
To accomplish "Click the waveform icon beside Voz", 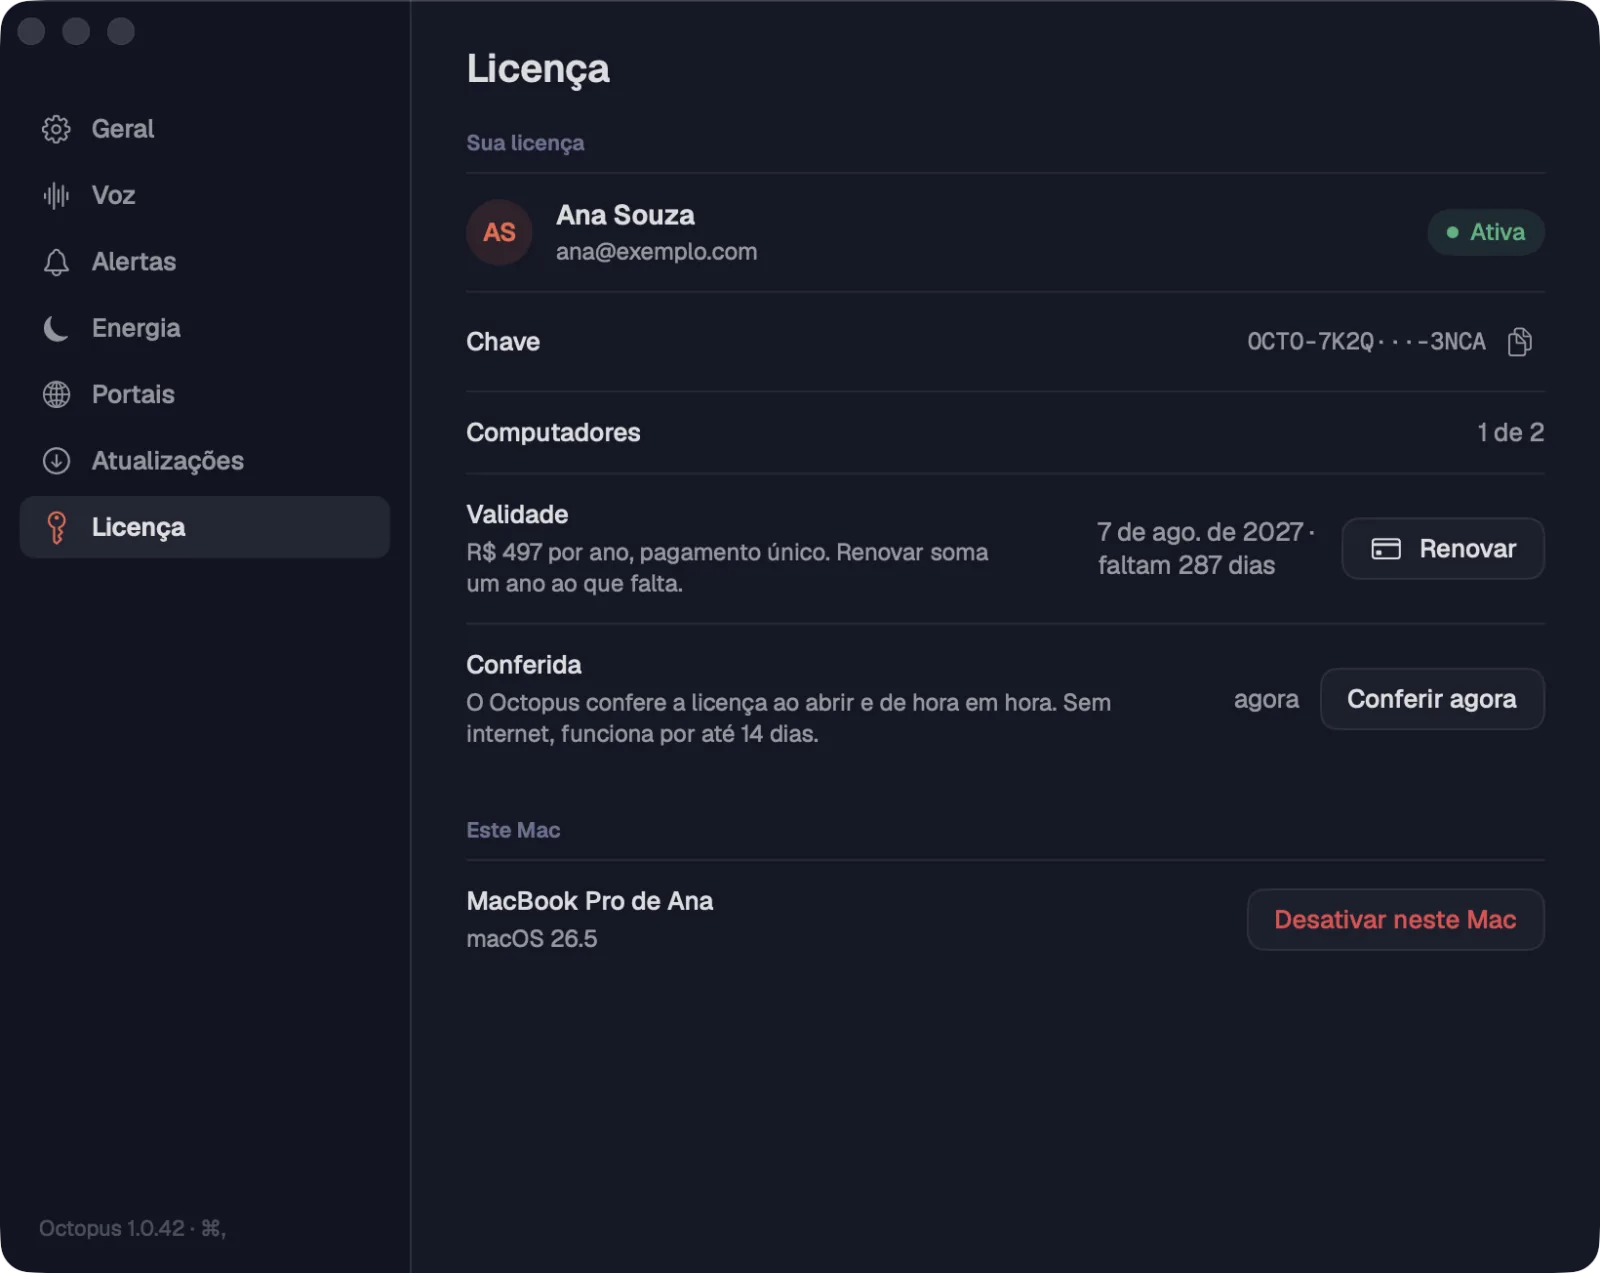I will click(x=56, y=195).
